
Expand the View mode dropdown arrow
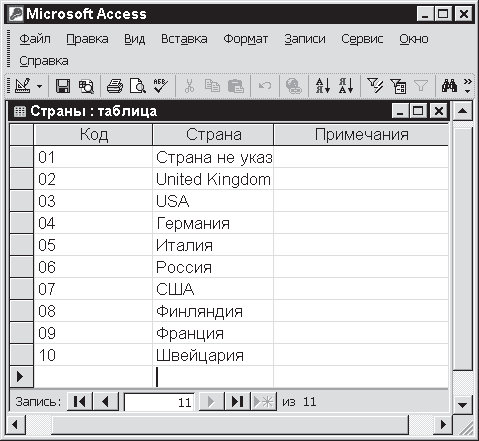[39, 87]
